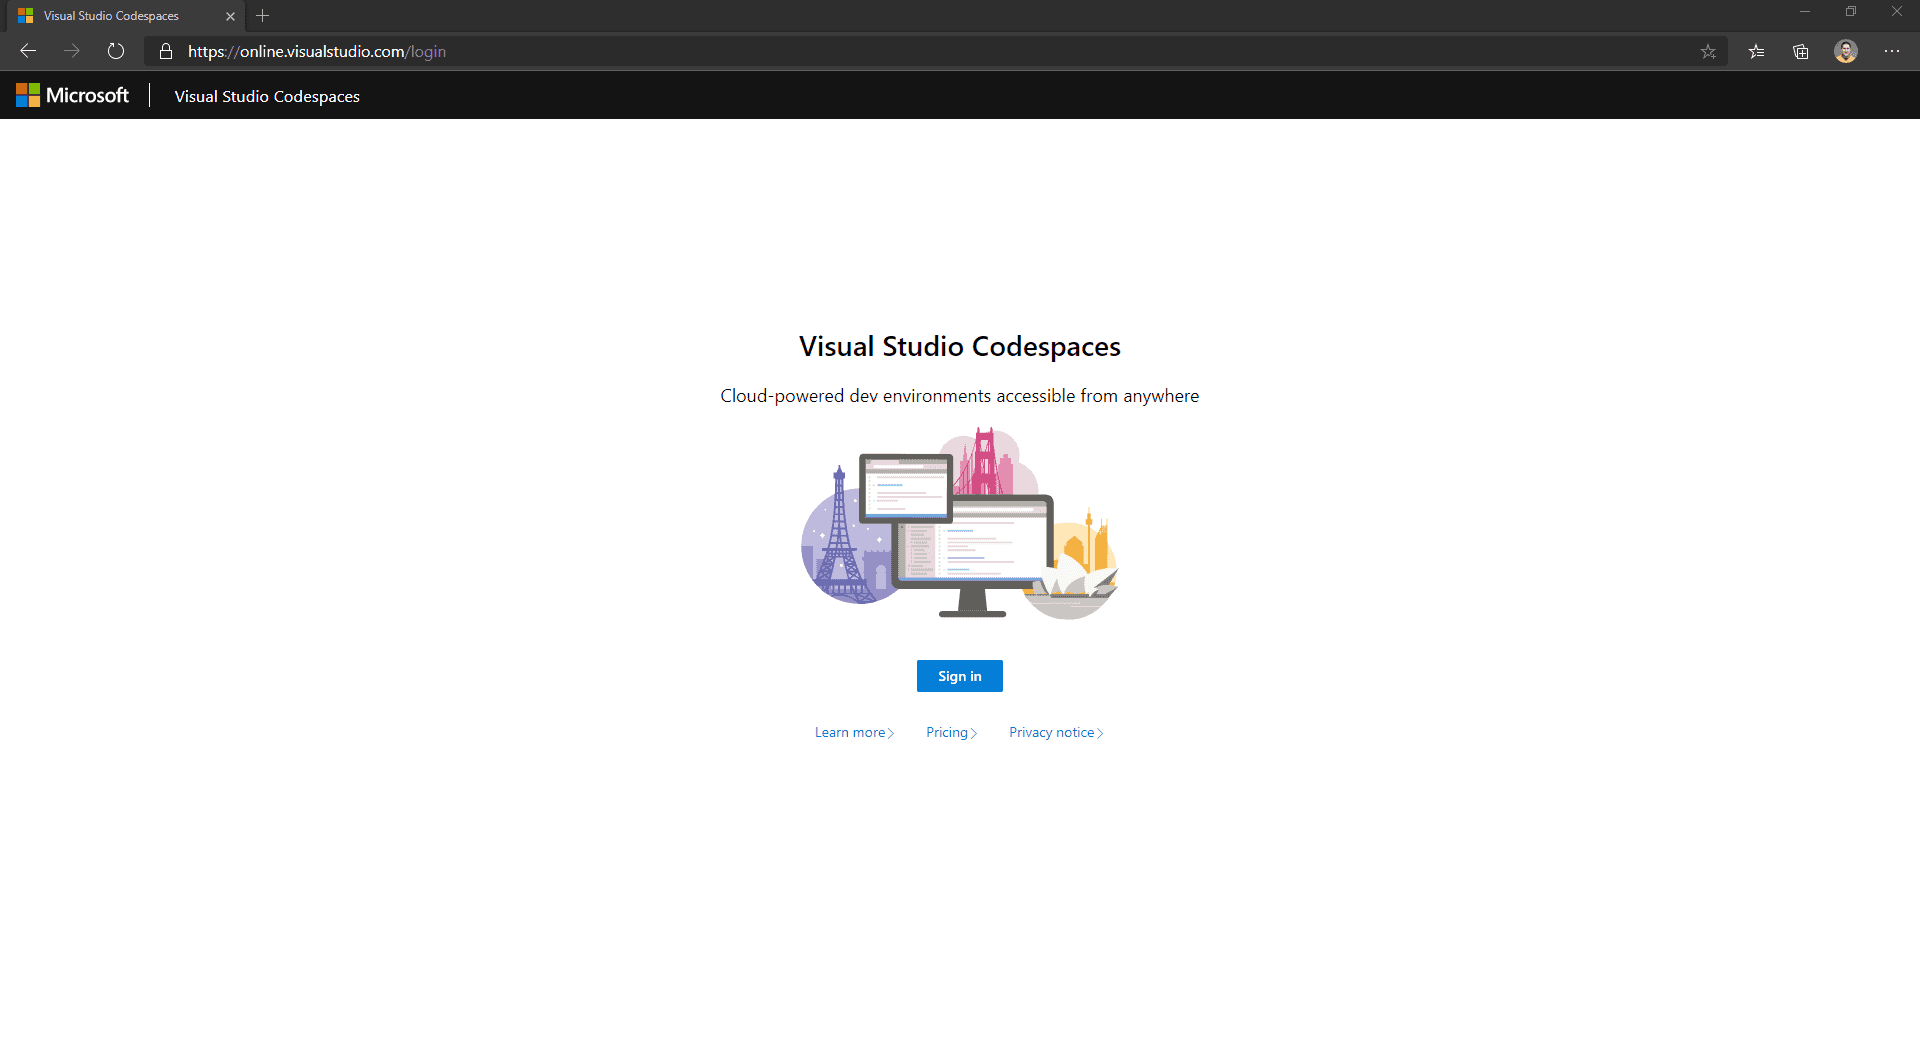Click the blue Sign in button
Image resolution: width=1920 pixels, height=1040 pixels.
tap(960, 676)
